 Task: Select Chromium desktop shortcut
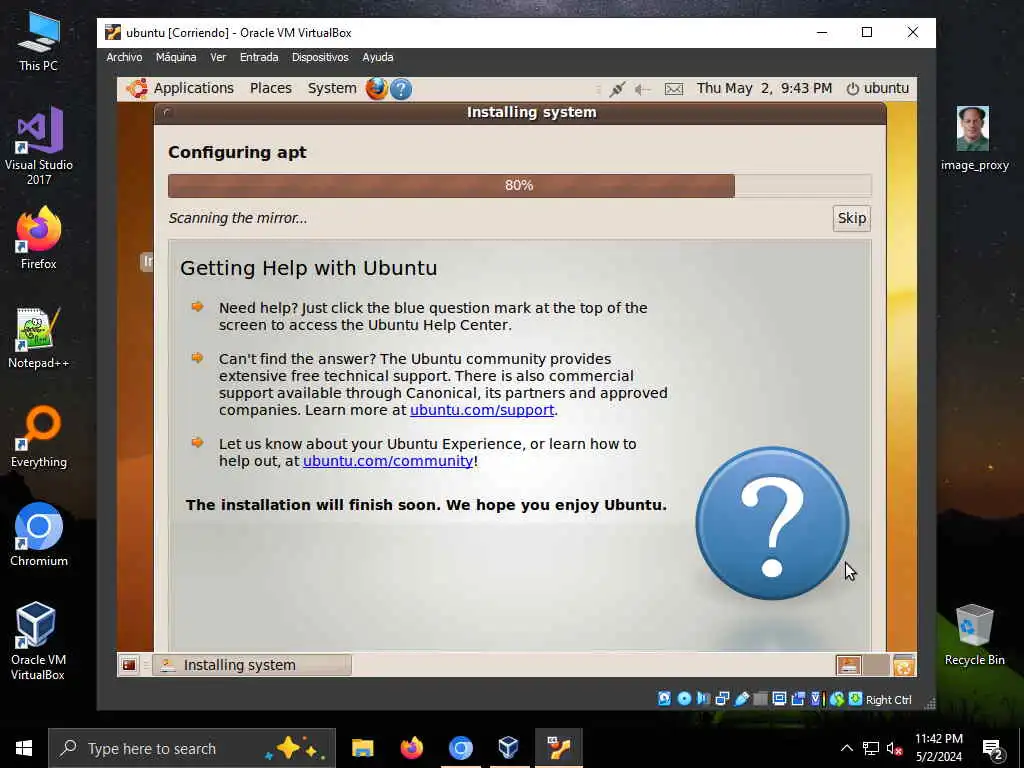(x=39, y=535)
